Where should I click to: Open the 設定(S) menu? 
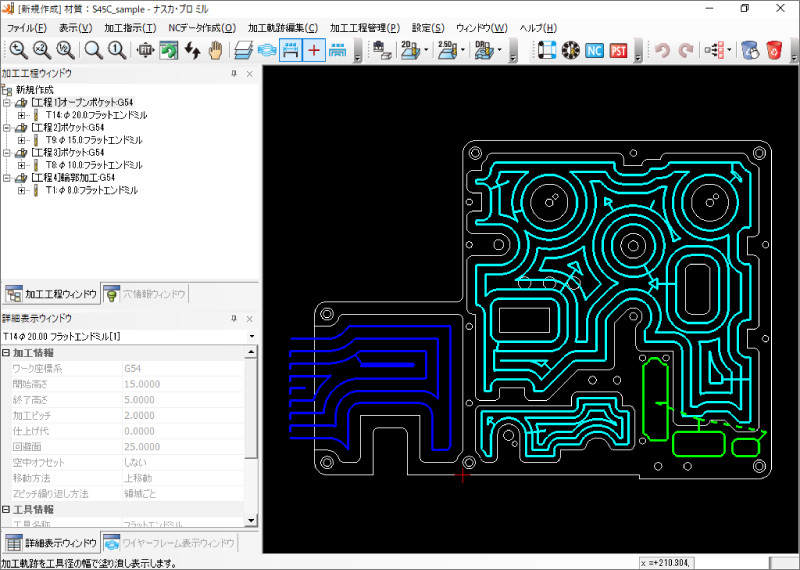coord(428,28)
